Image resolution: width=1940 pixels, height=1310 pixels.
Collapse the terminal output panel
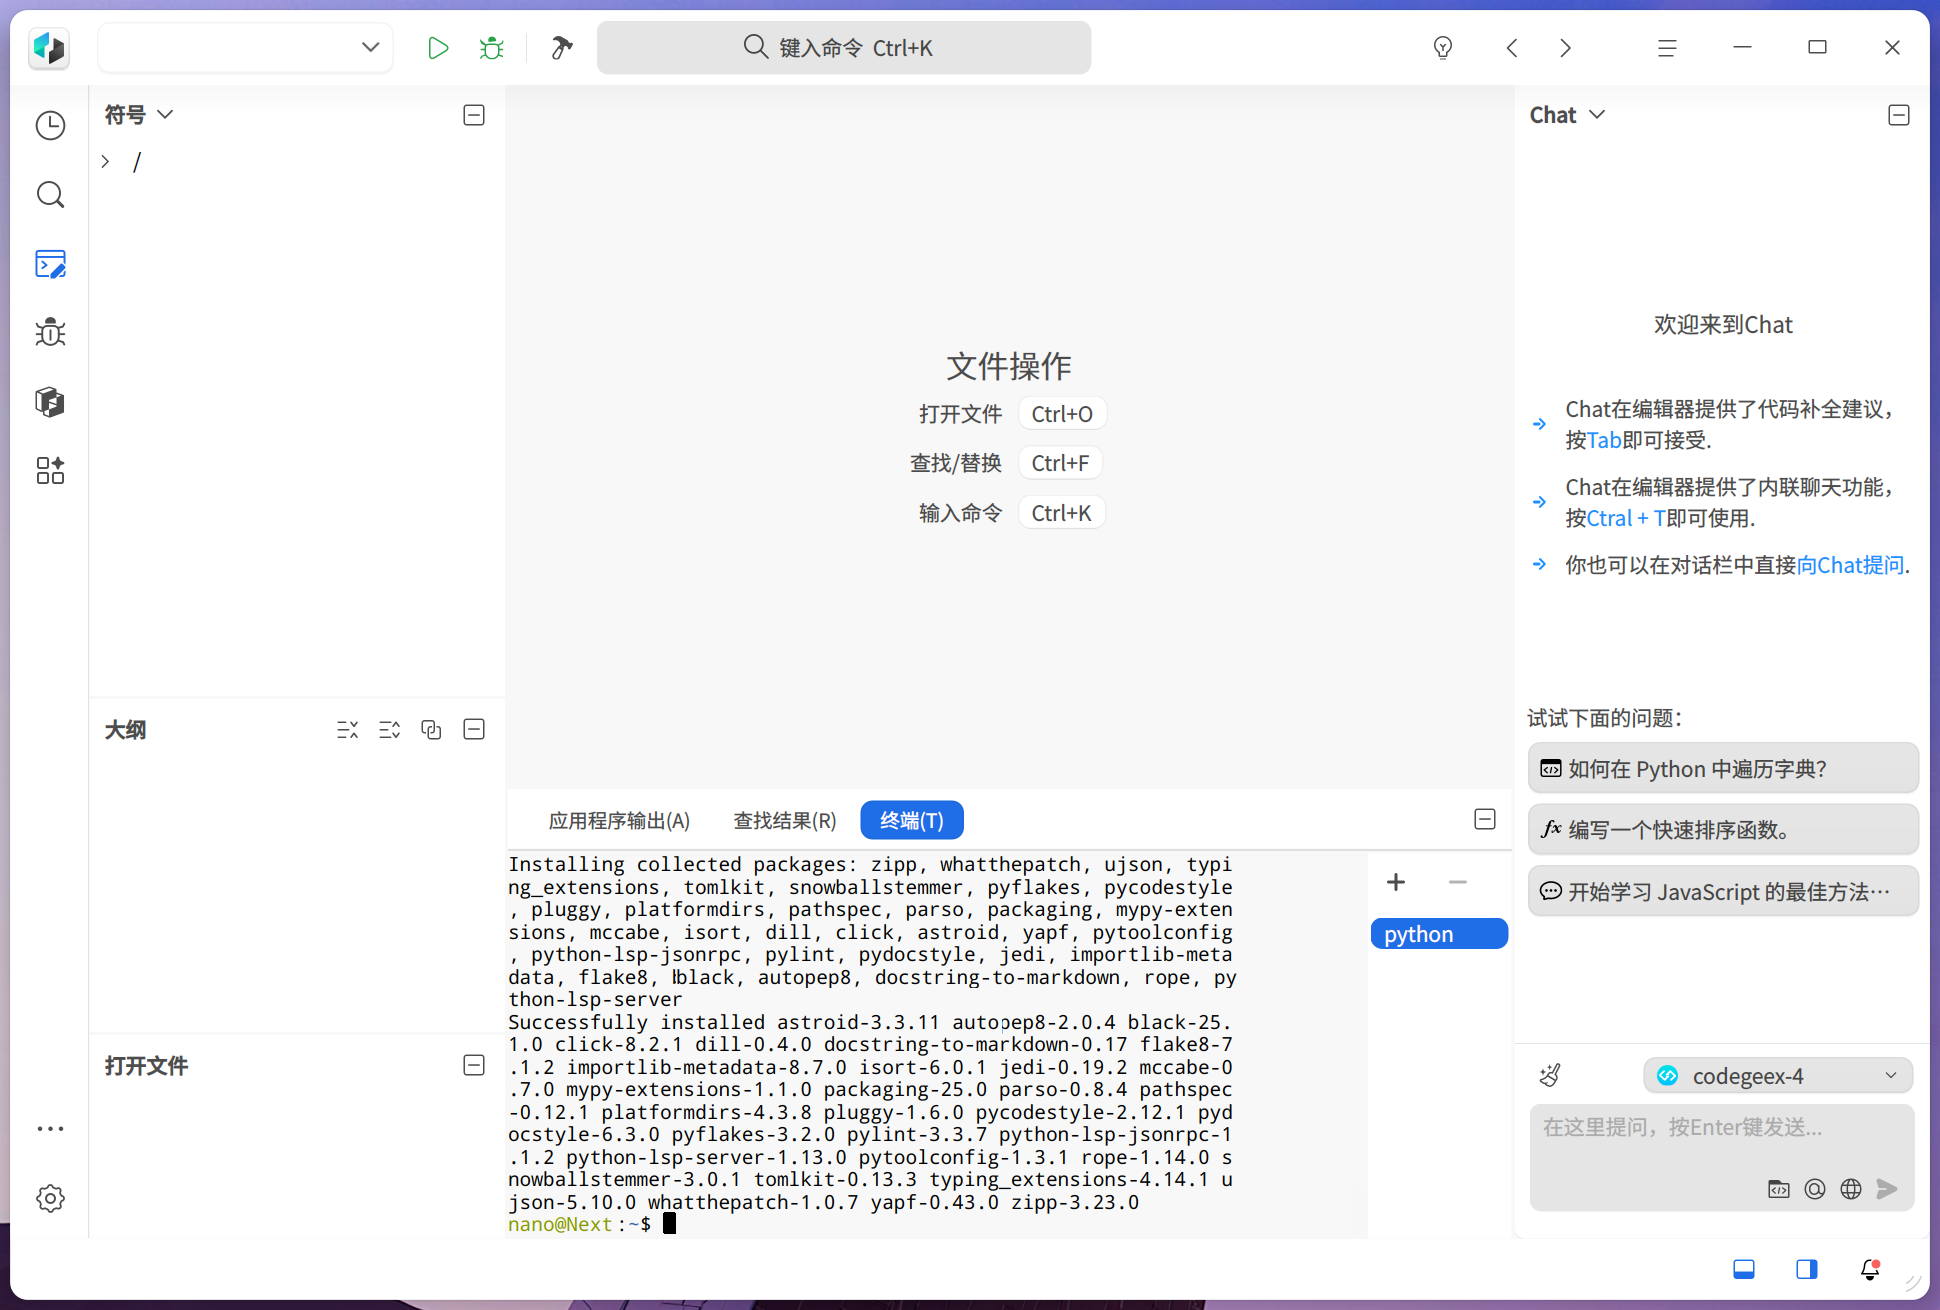click(x=1485, y=820)
